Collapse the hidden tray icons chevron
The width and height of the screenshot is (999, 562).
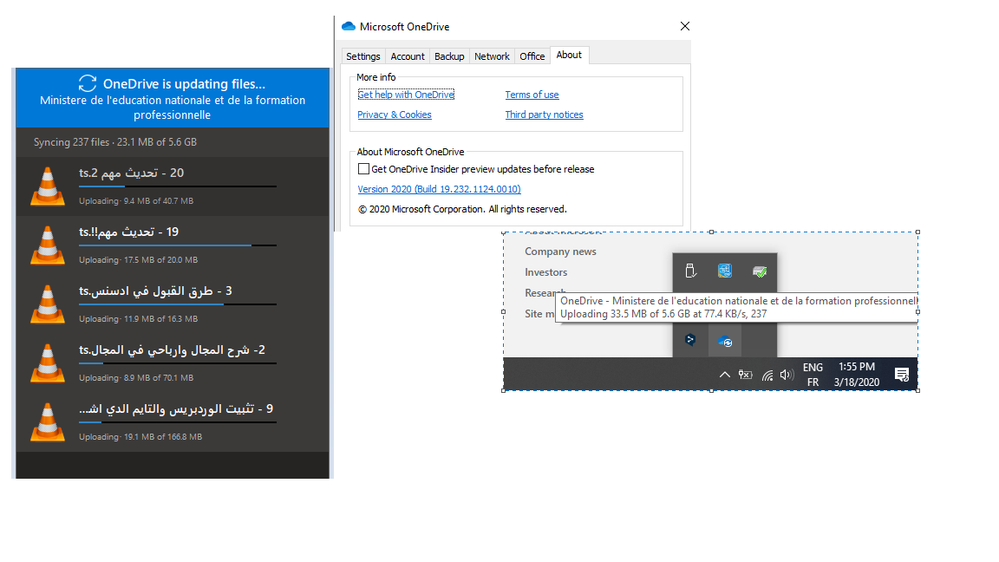point(724,375)
